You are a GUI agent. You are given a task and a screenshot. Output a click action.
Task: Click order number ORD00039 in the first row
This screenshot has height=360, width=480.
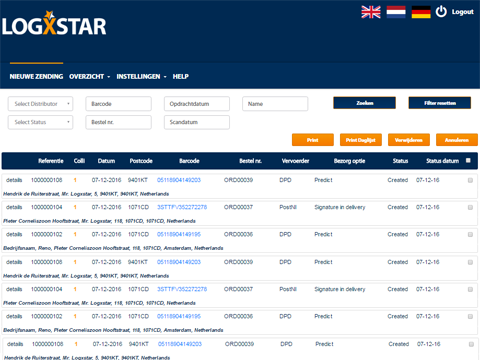pos(238,180)
